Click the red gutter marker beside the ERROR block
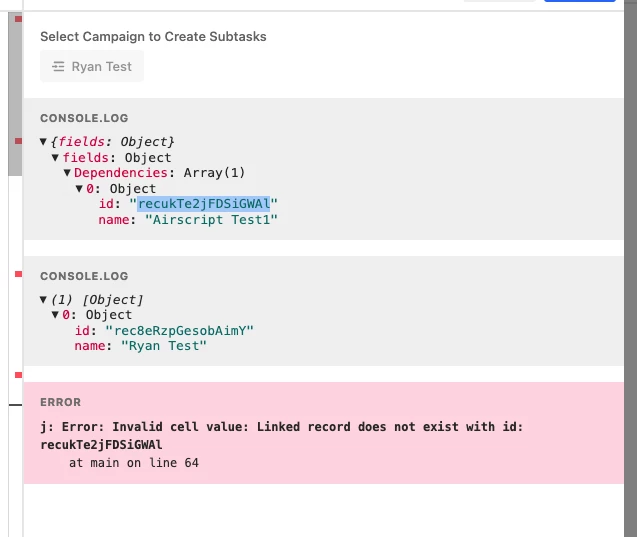Viewport: 637px width, 537px height. click(18, 375)
